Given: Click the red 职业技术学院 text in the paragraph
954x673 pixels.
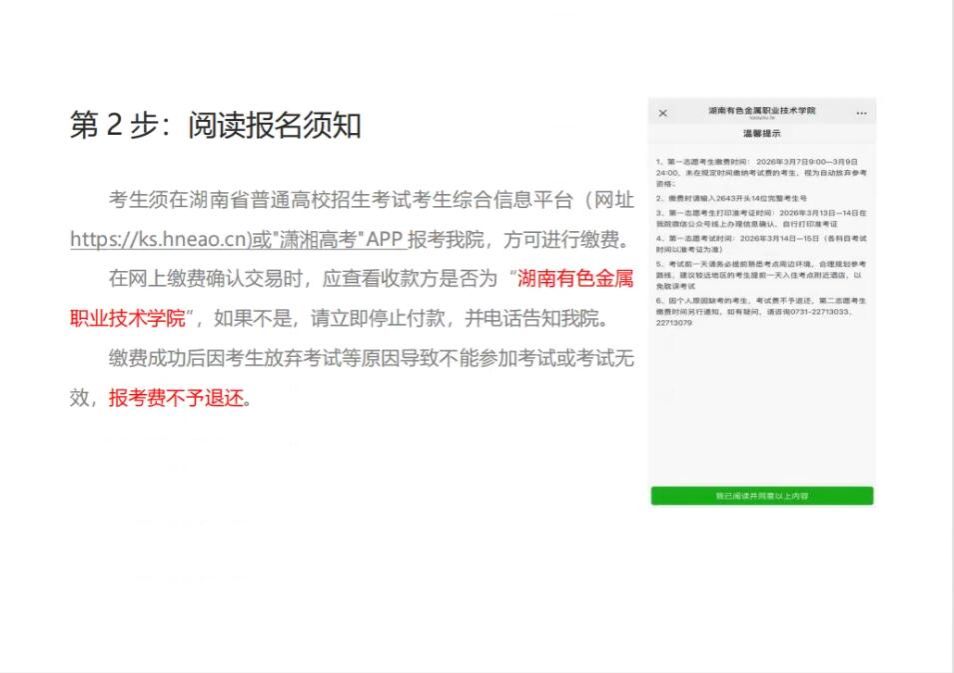Looking at the screenshot, I should (128, 319).
